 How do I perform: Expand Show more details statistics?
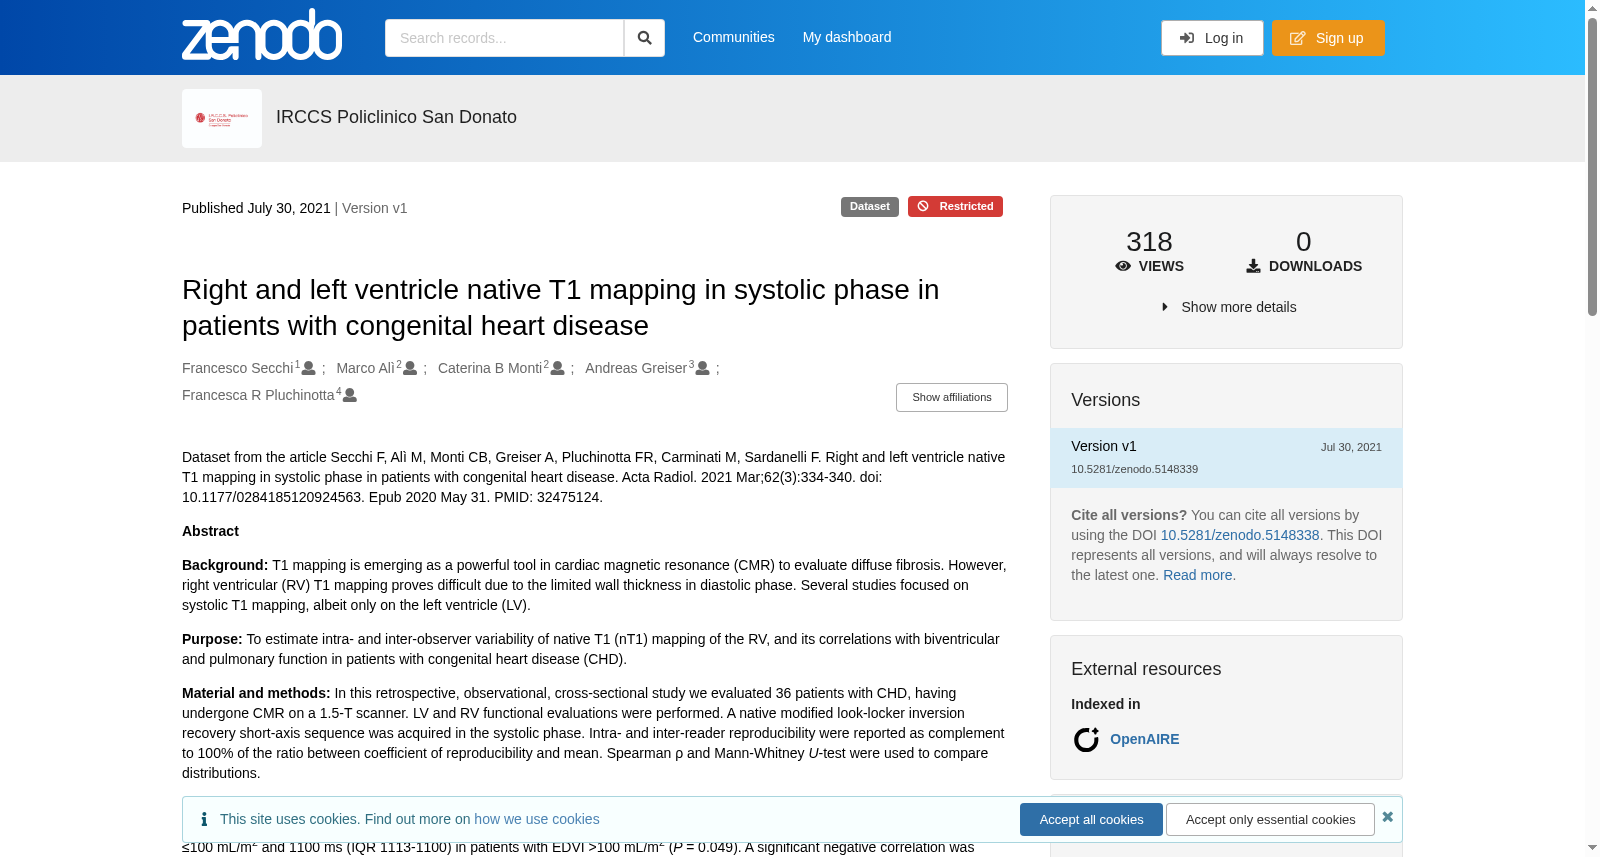click(x=1228, y=307)
